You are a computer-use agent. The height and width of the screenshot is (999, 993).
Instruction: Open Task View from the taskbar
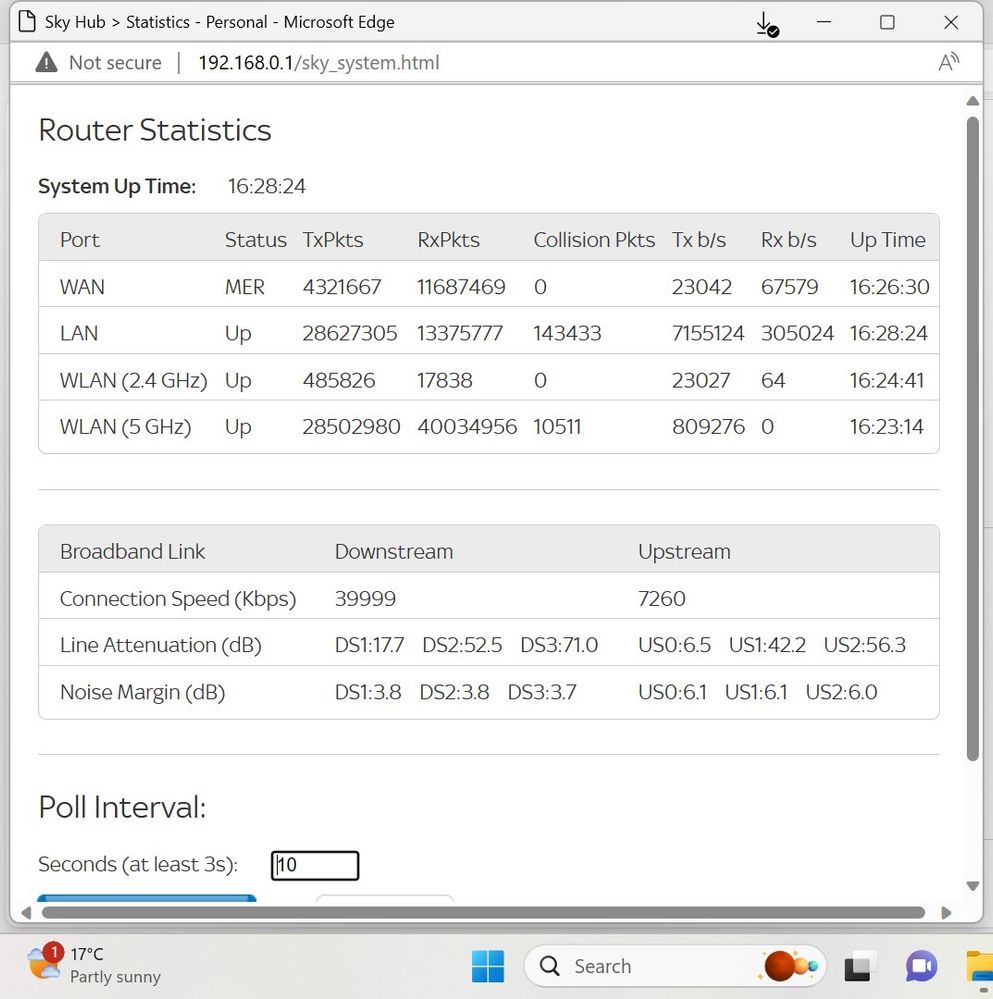(x=857, y=966)
